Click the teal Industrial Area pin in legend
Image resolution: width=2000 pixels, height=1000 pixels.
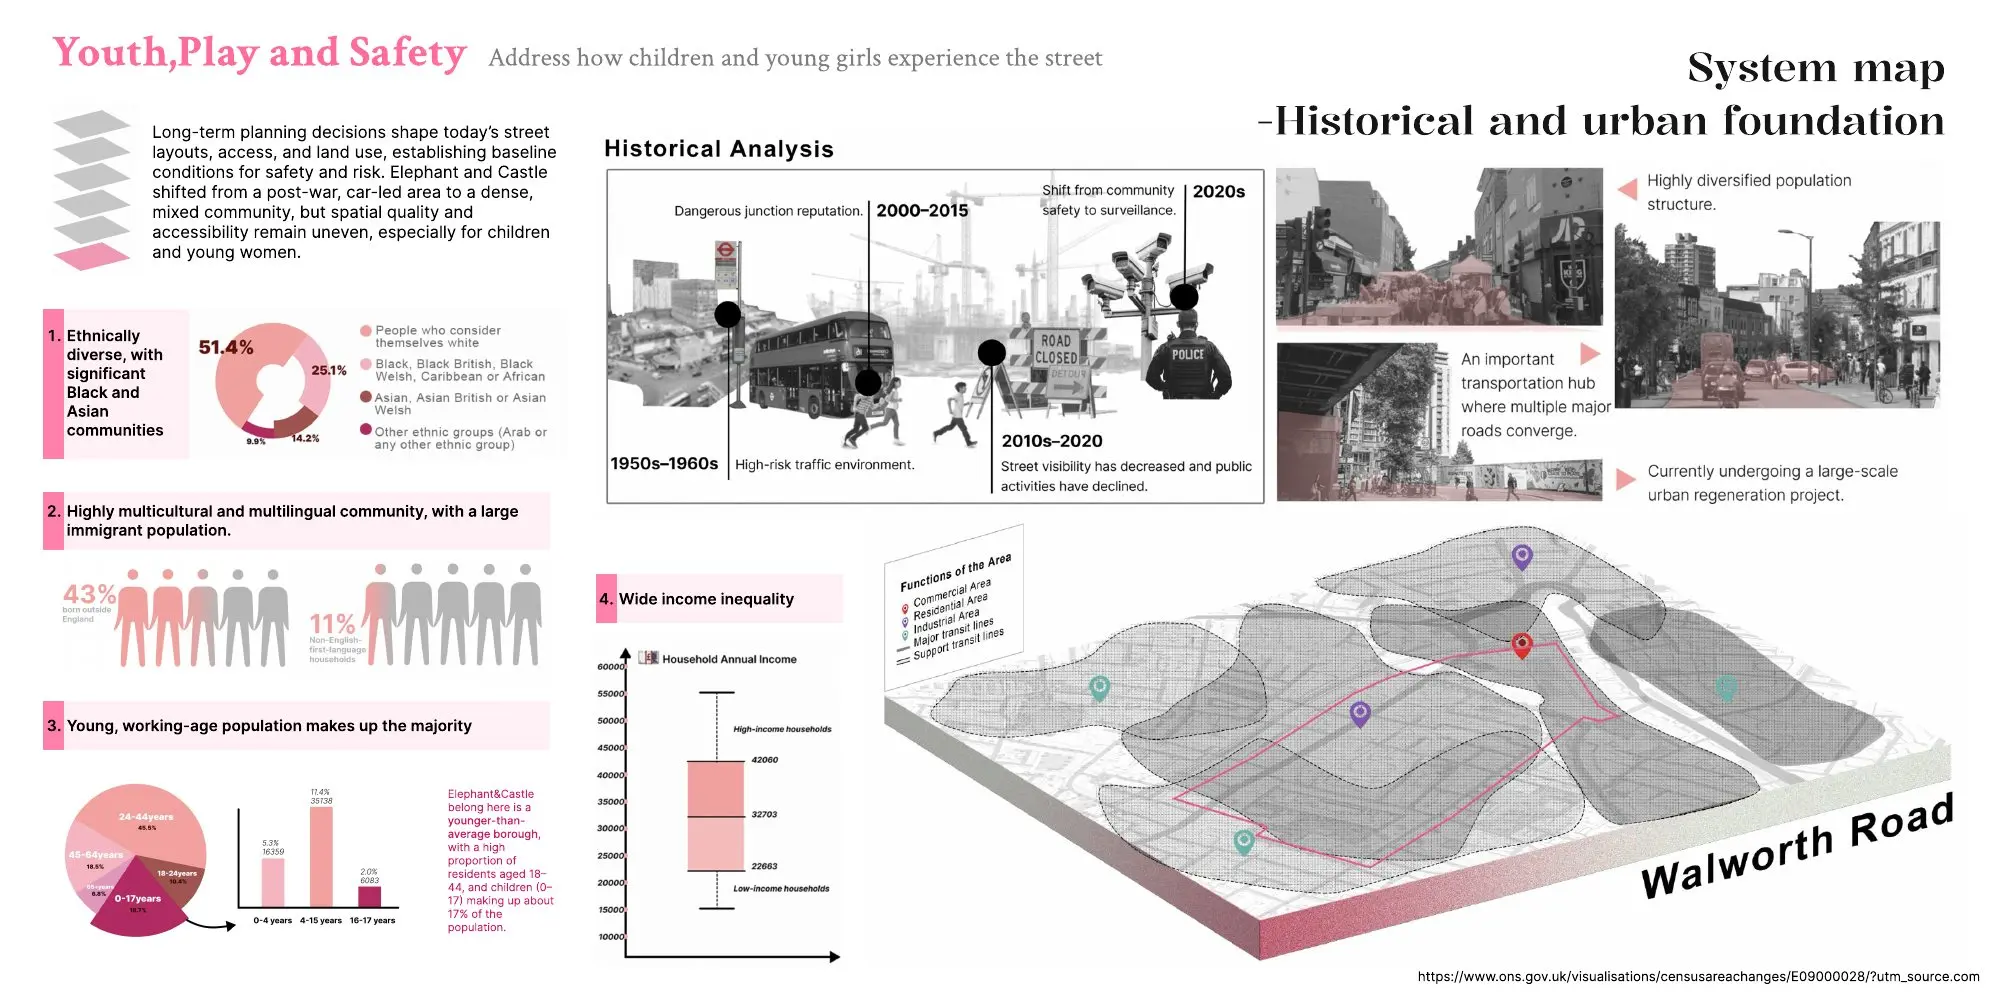point(905,636)
